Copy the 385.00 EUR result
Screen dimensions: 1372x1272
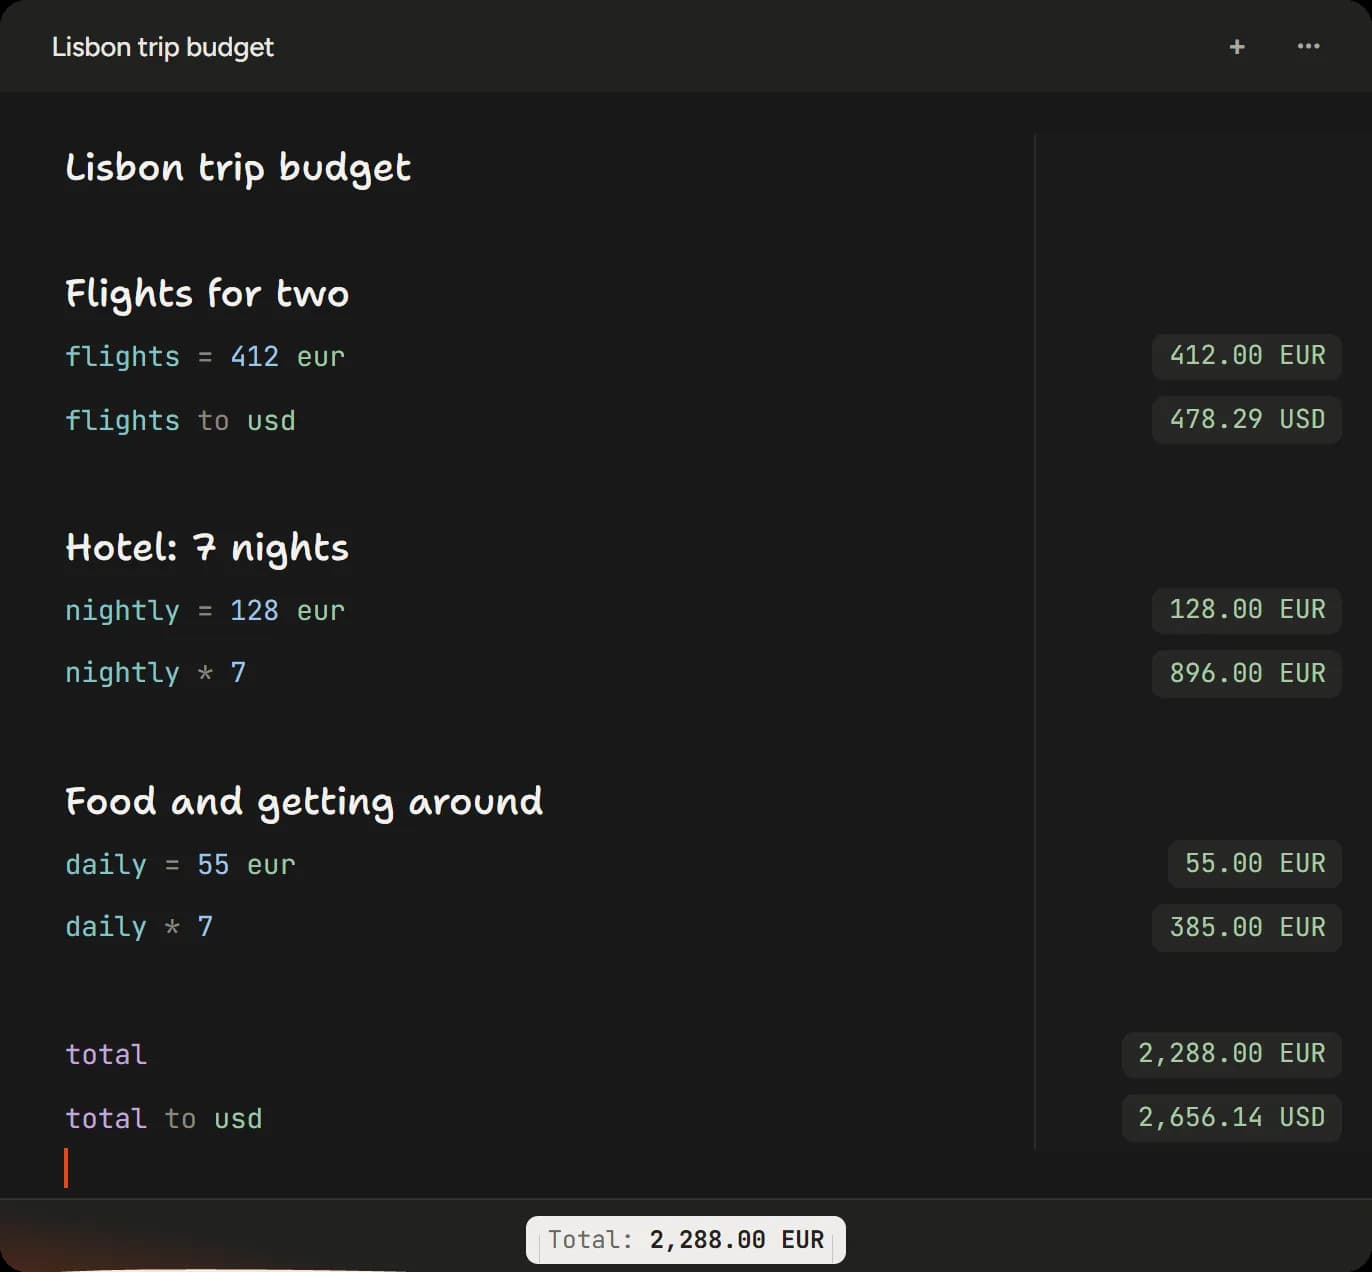[1247, 927]
